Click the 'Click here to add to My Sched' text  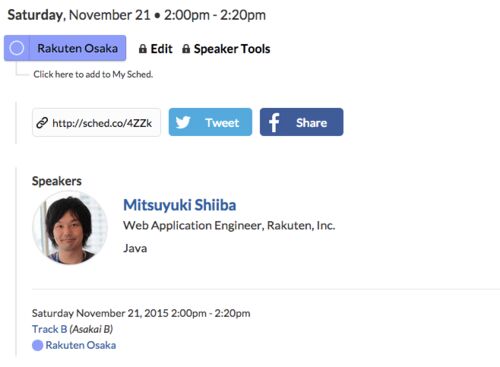pos(93,74)
